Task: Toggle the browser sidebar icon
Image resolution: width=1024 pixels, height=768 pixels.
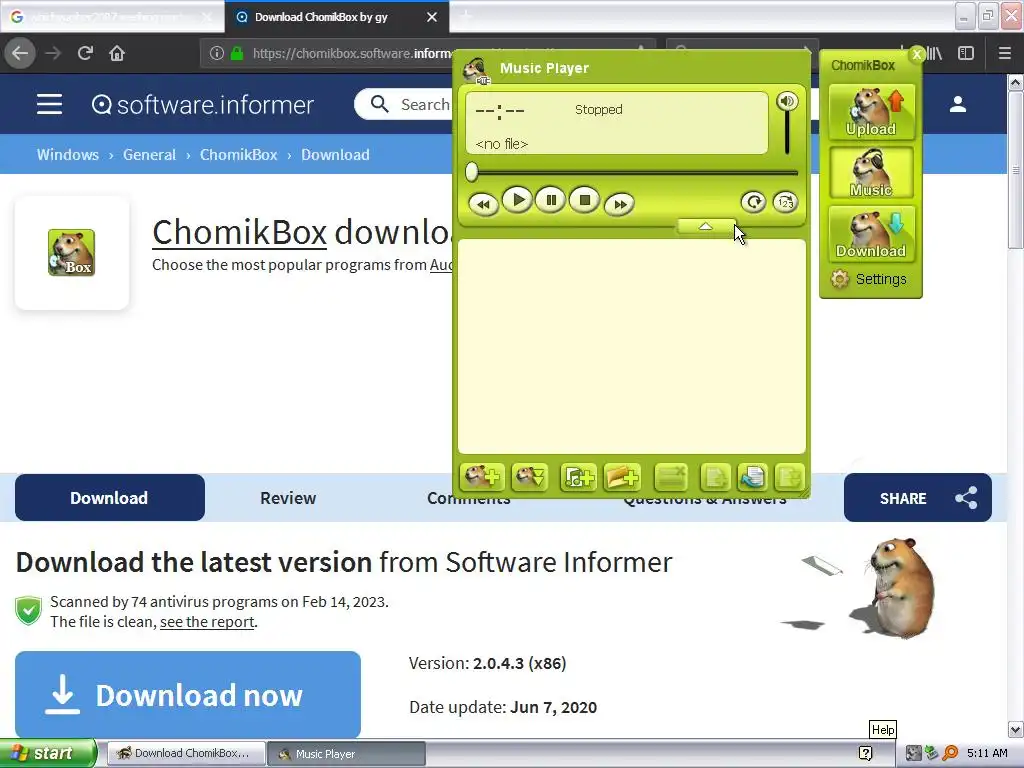Action: point(966,53)
